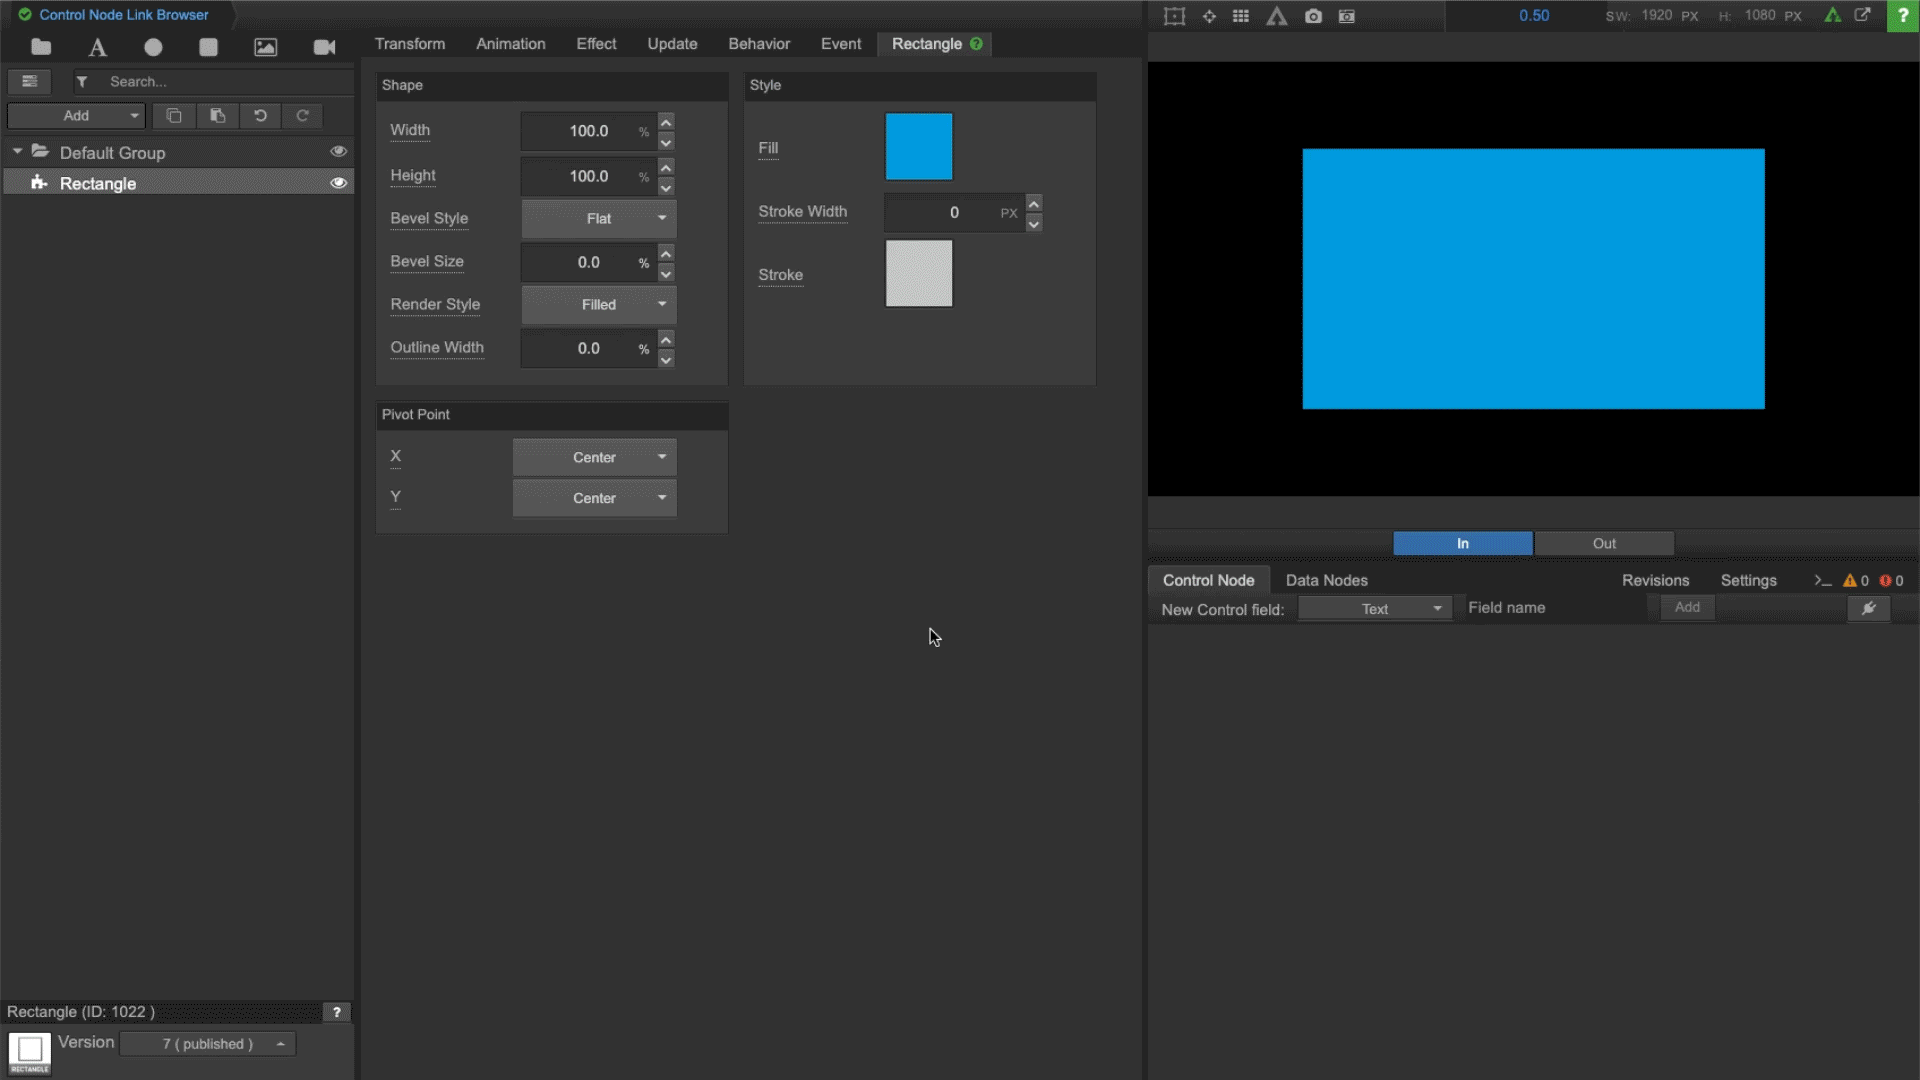Click the green triangle icon
This screenshot has height=1080, width=1920.
(x=1832, y=15)
